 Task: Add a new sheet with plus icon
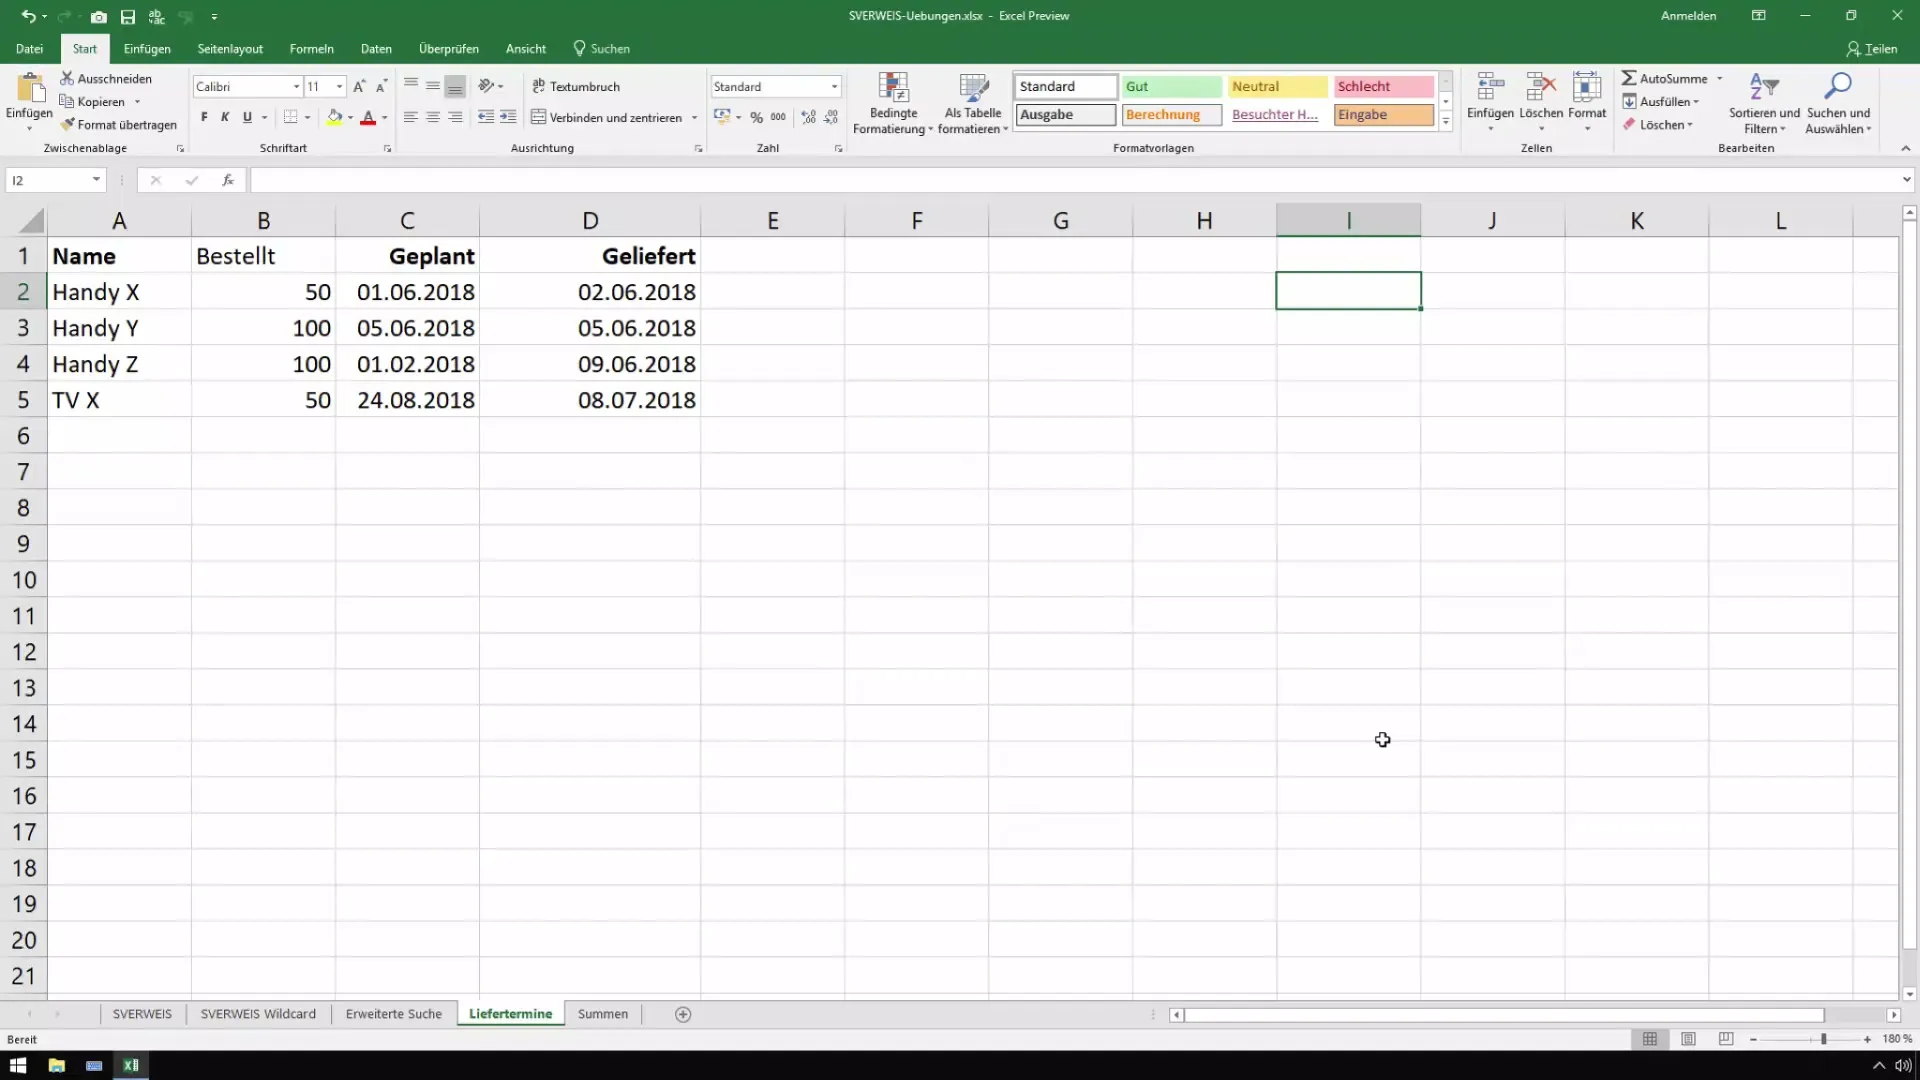(x=683, y=1015)
